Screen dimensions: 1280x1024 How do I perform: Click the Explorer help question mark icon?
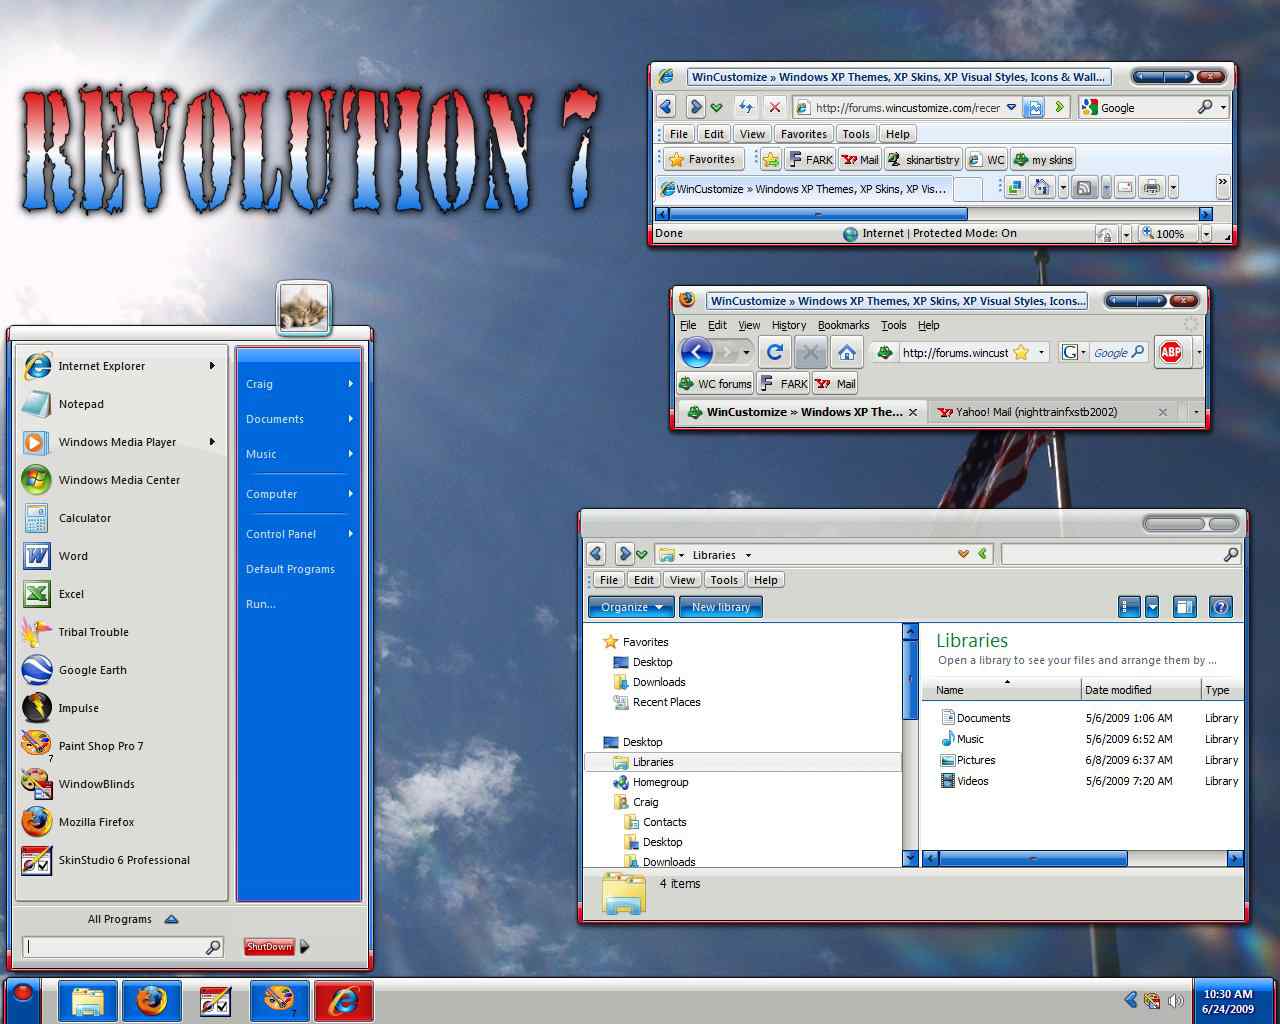coord(1220,606)
